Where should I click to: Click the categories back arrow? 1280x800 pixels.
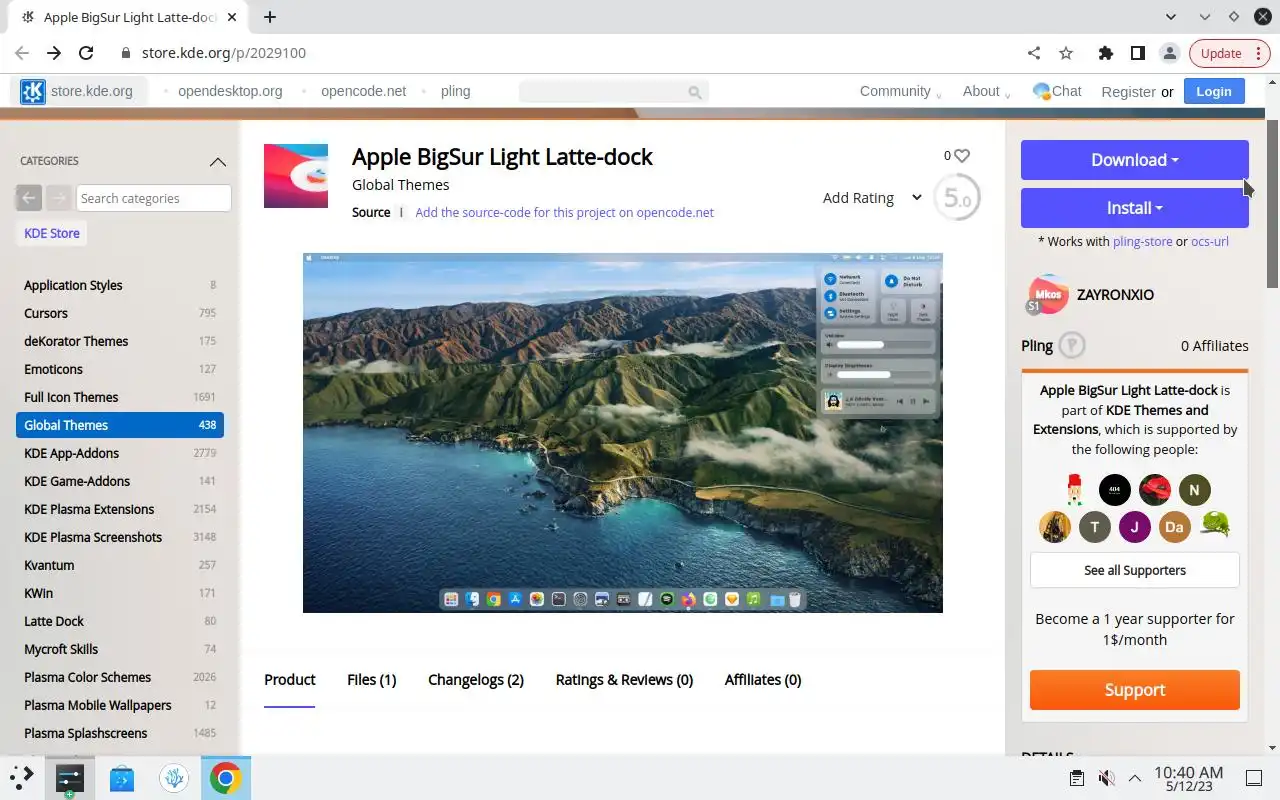pos(29,198)
